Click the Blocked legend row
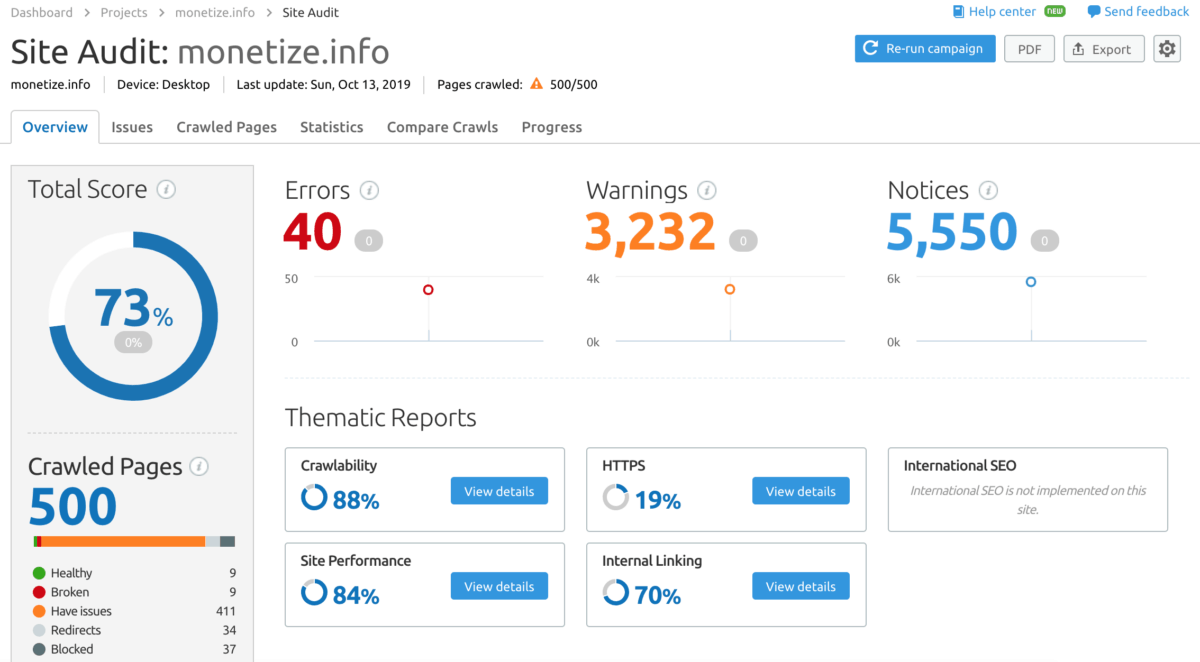Image resolution: width=1200 pixels, height=662 pixels. [x=134, y=649]
